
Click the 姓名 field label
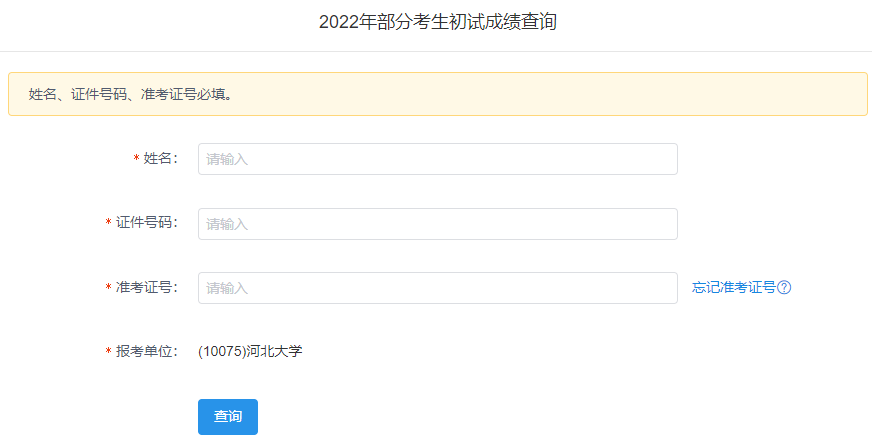pos(159,159)
